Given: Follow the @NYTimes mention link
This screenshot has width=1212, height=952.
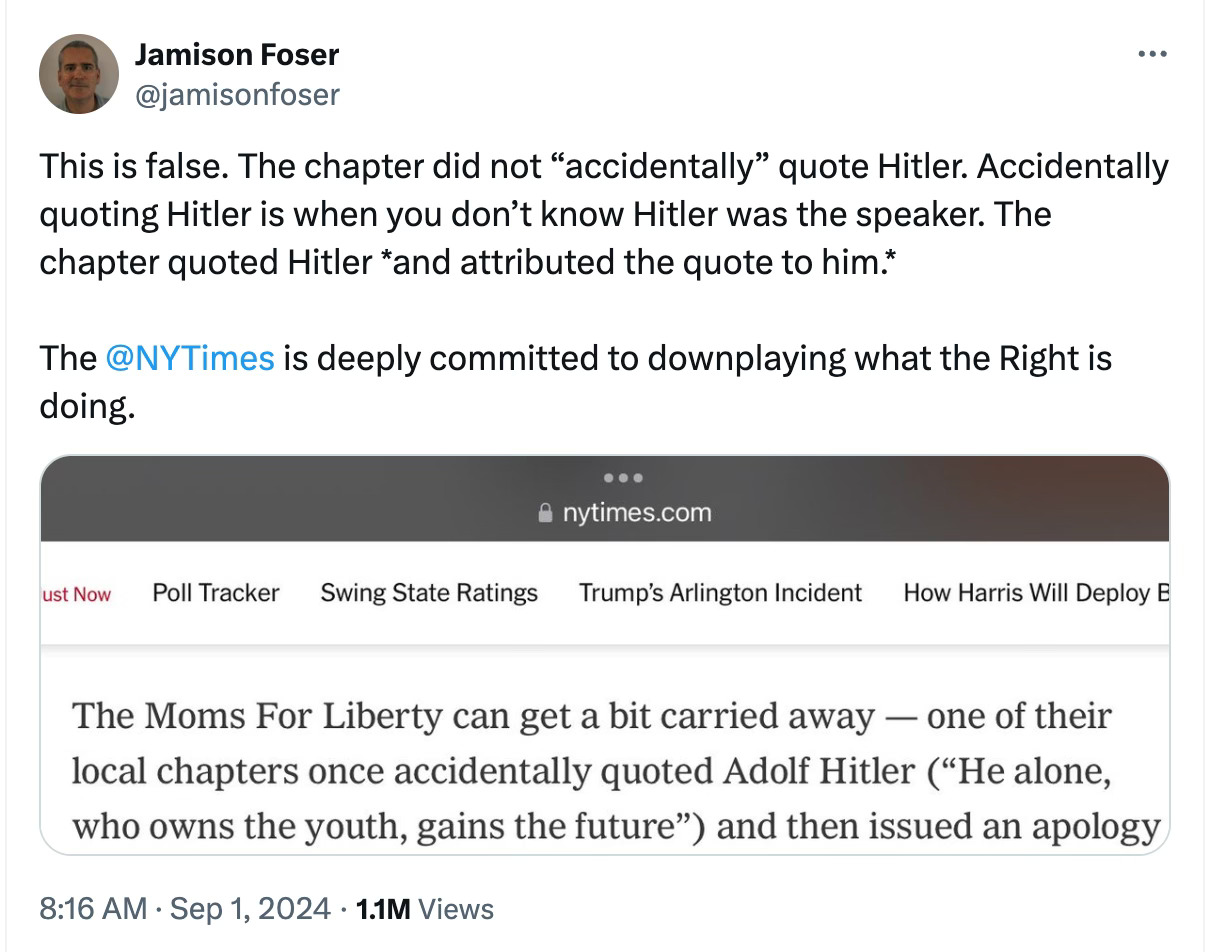Looking at the screenshot, I should (189, 358).
